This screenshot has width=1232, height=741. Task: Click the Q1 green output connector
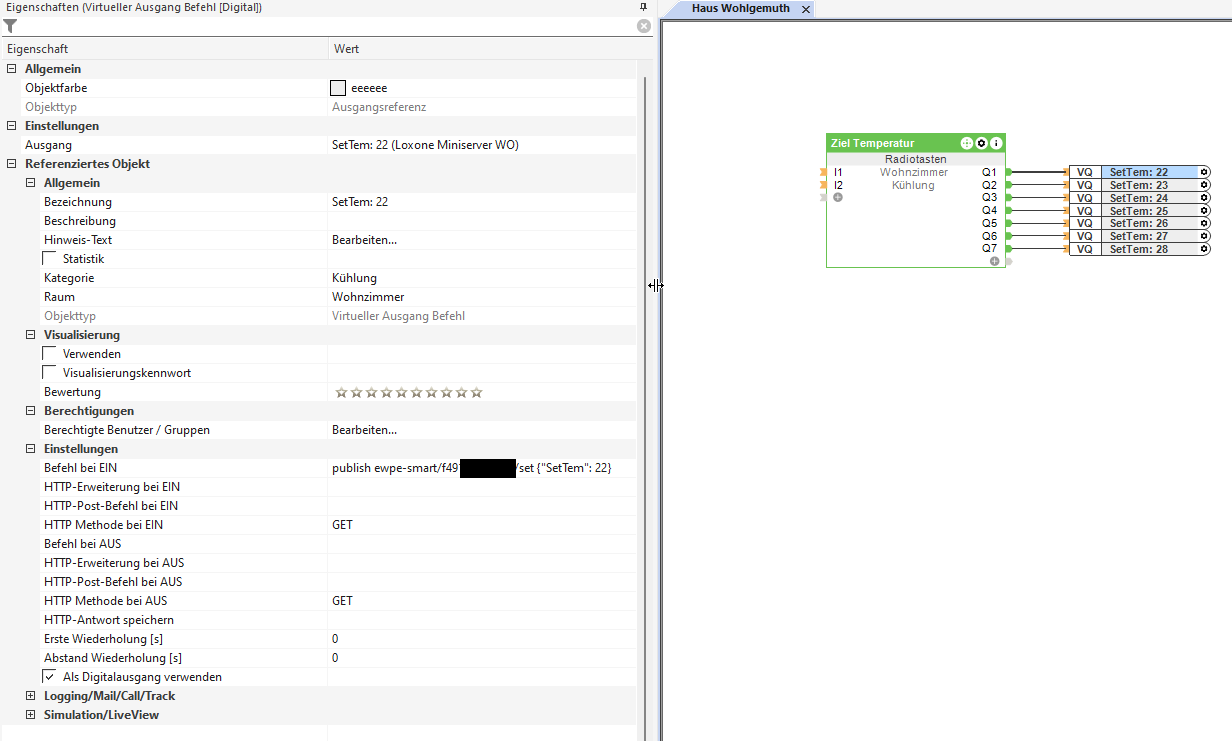pos(1009,172)
